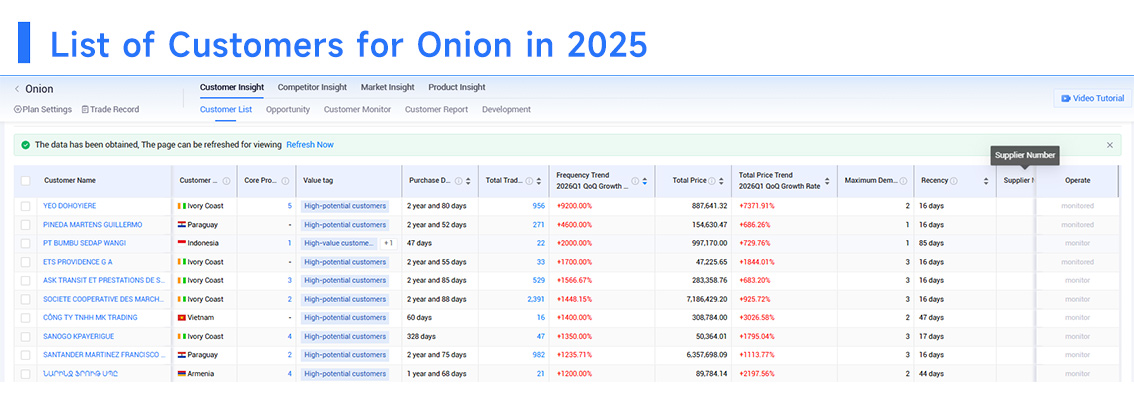Open customer ETS PROVIDENCE G A
1134x413 pixels.
pyautogui.click(x=78, y=262)
